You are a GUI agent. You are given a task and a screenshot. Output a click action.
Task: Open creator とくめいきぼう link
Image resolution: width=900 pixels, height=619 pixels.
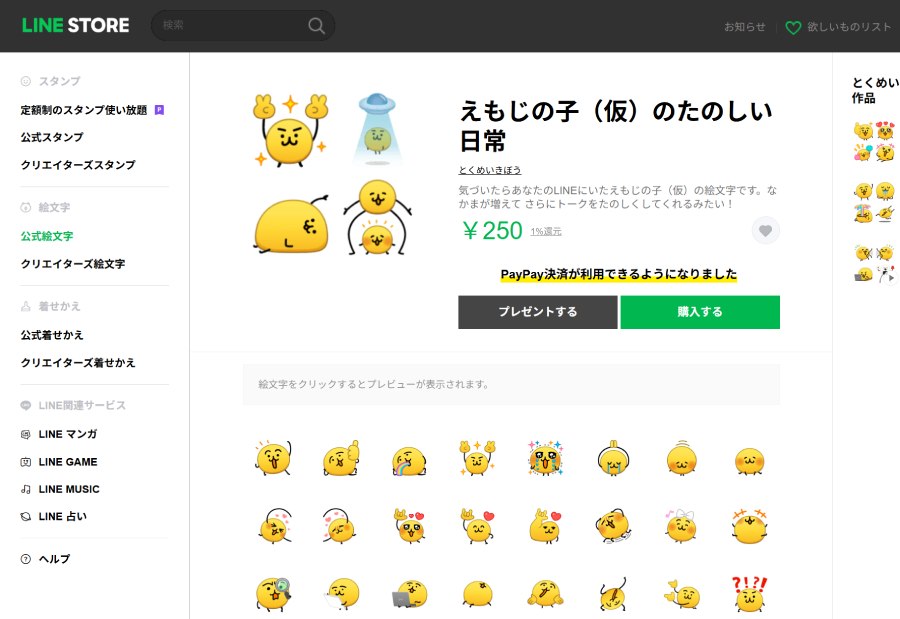[489, 170]
